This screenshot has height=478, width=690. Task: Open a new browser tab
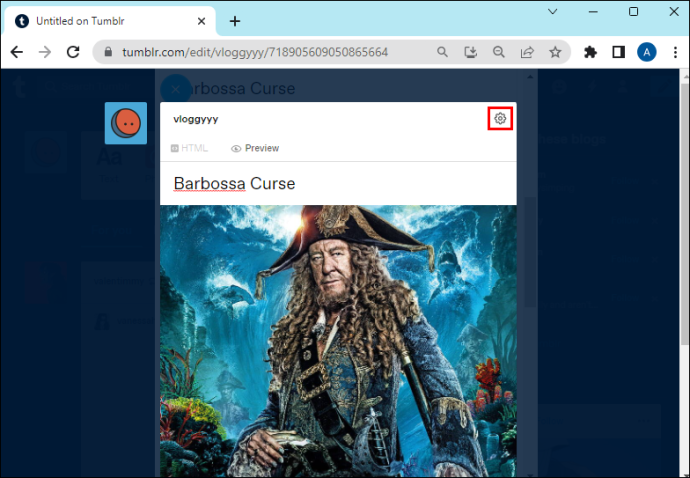(235, 21)
